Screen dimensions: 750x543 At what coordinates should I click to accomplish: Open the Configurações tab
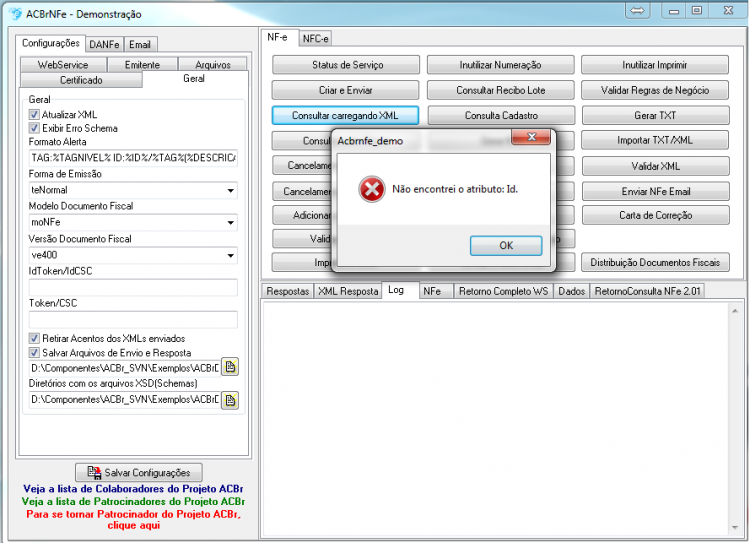pos(51,43)
